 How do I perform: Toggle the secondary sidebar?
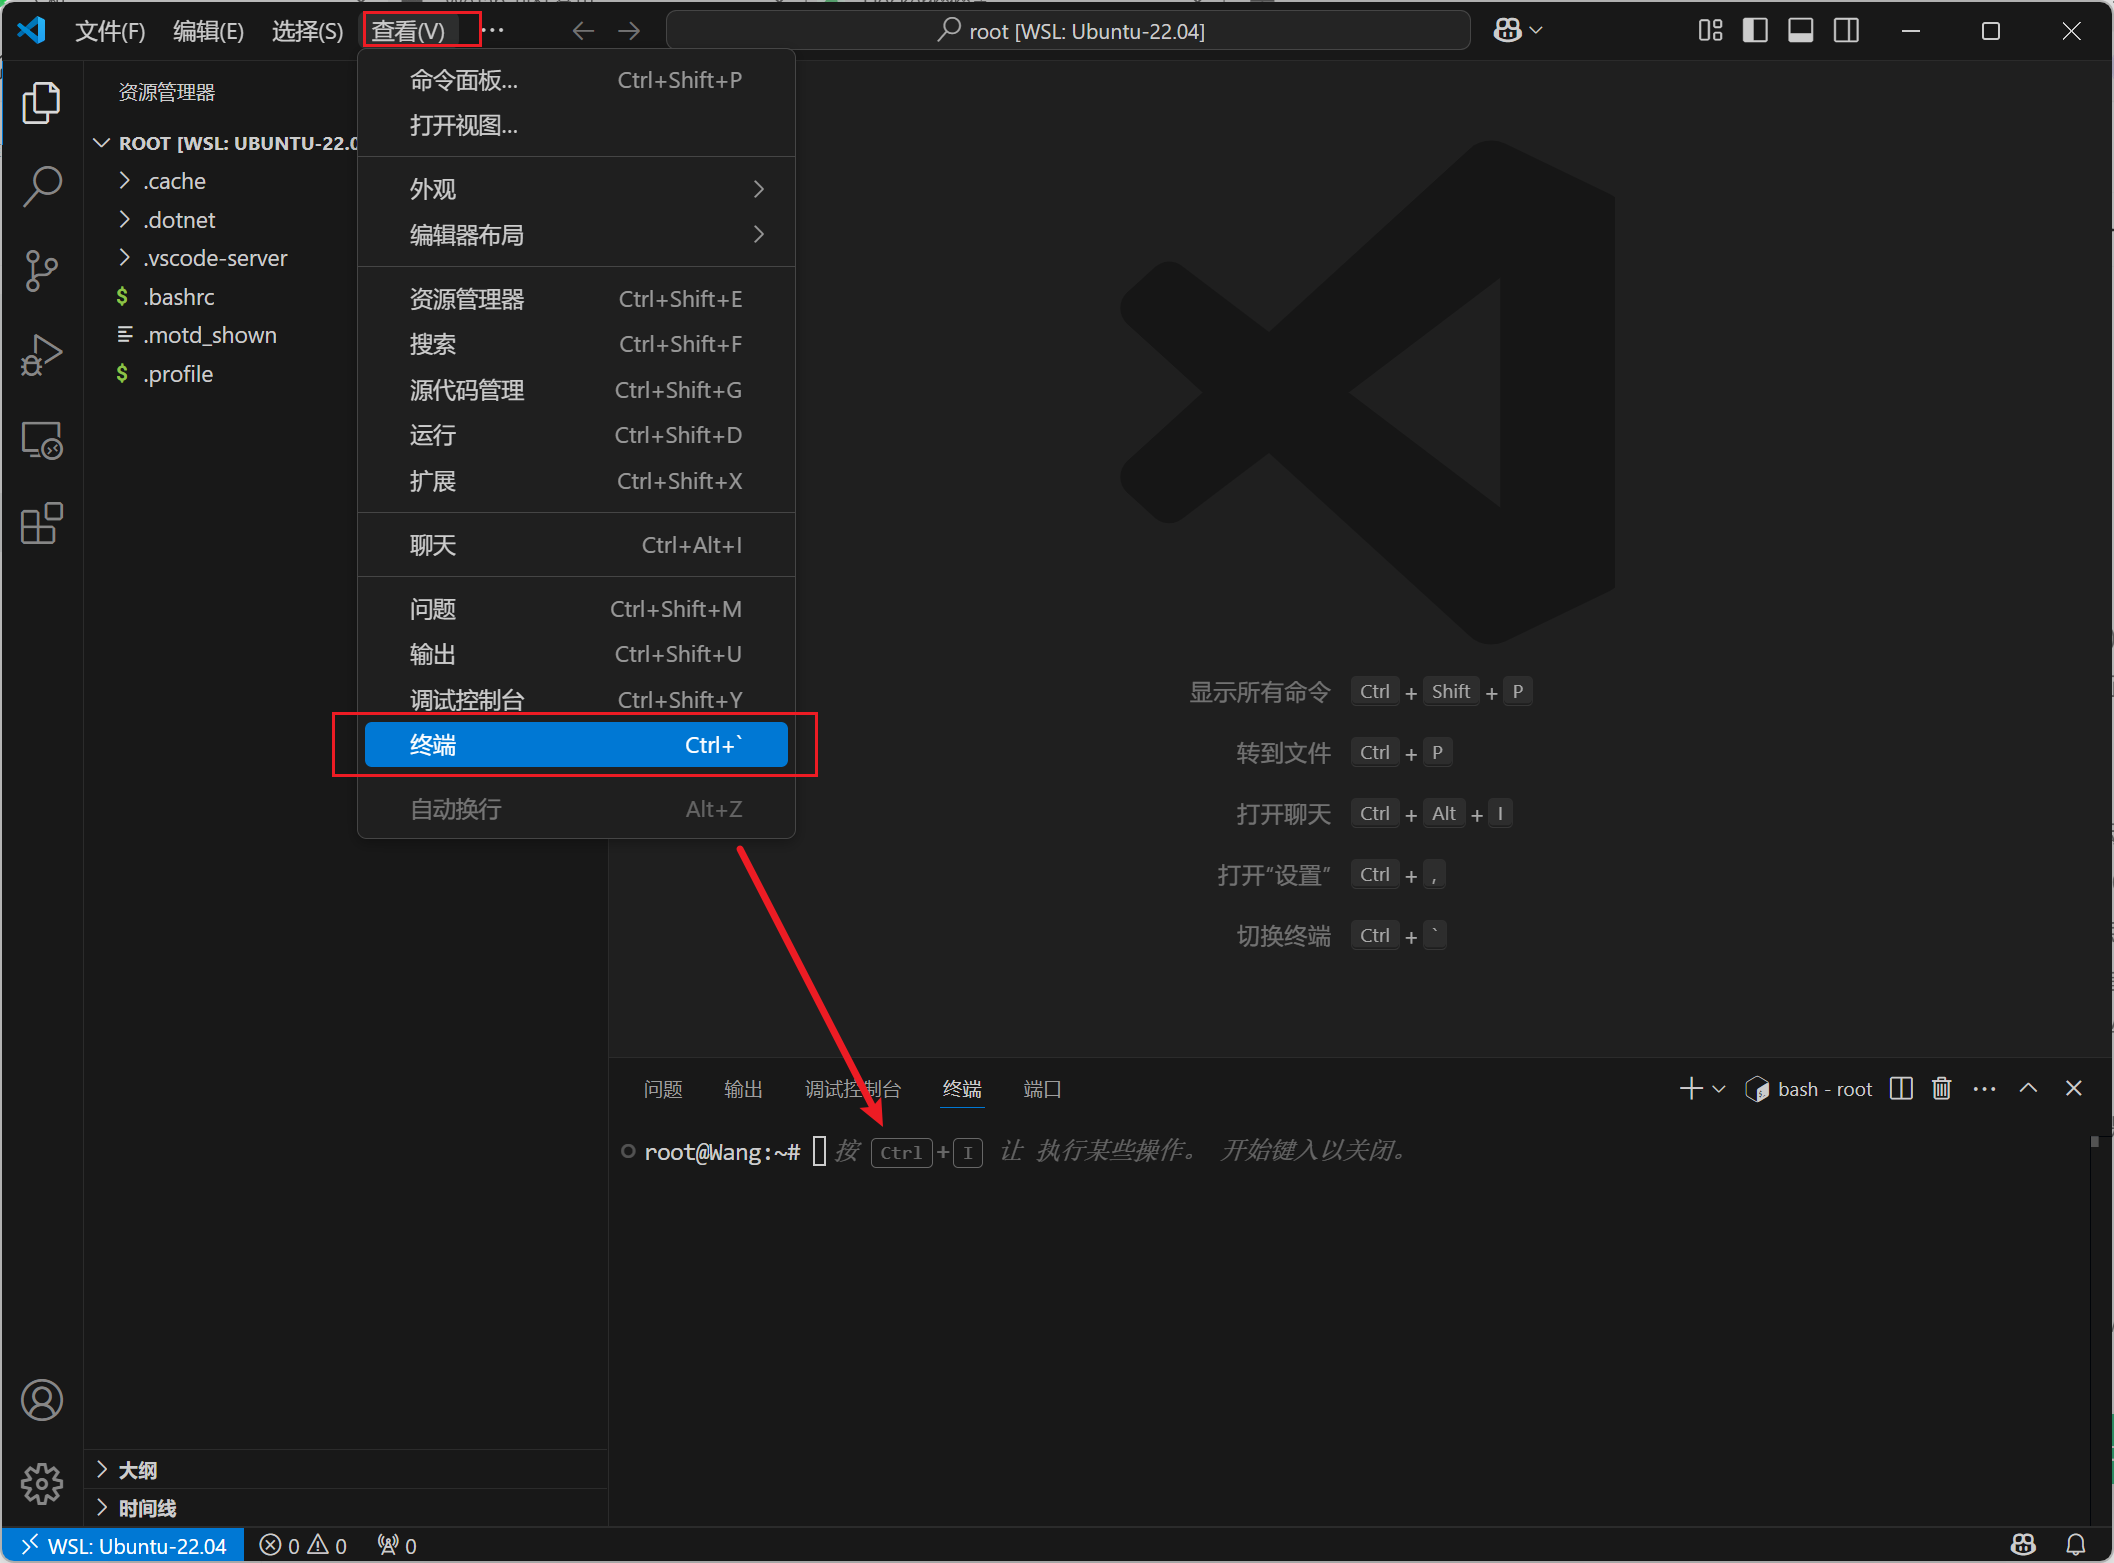click(1845, 30)
